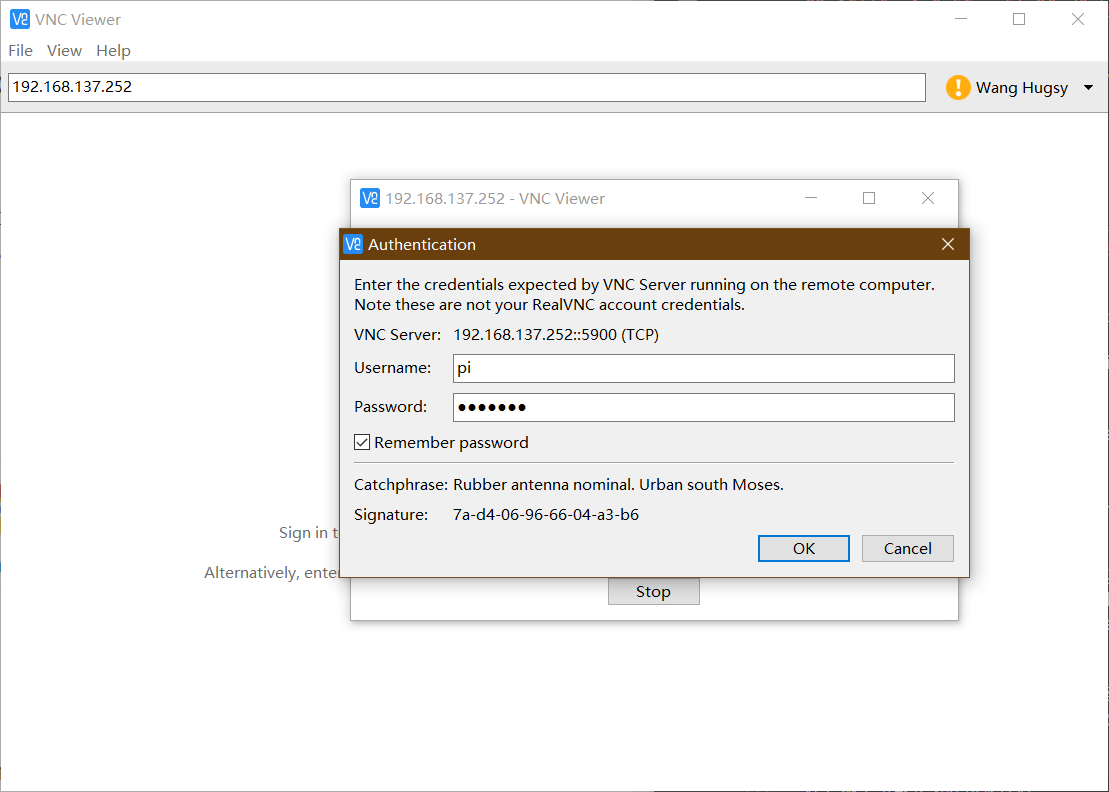Minimize the main VNC Viewer window

pos(960,19)
